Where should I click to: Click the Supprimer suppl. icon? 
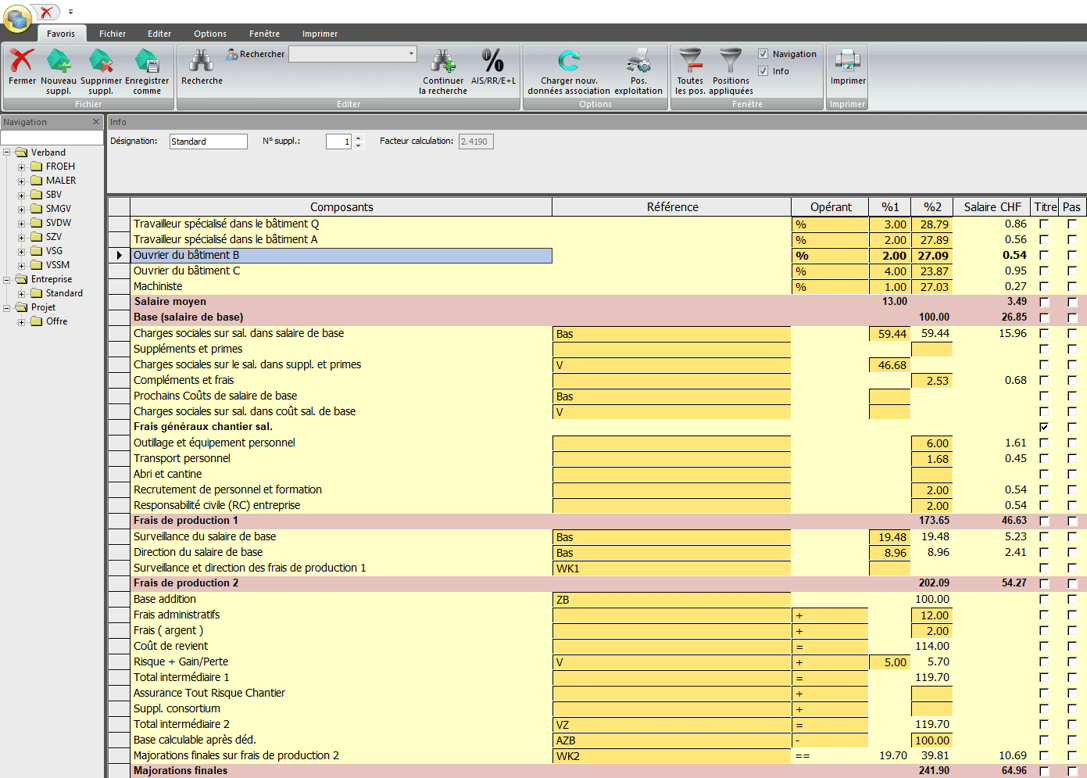pyautogui.click(x=101, y=61)
